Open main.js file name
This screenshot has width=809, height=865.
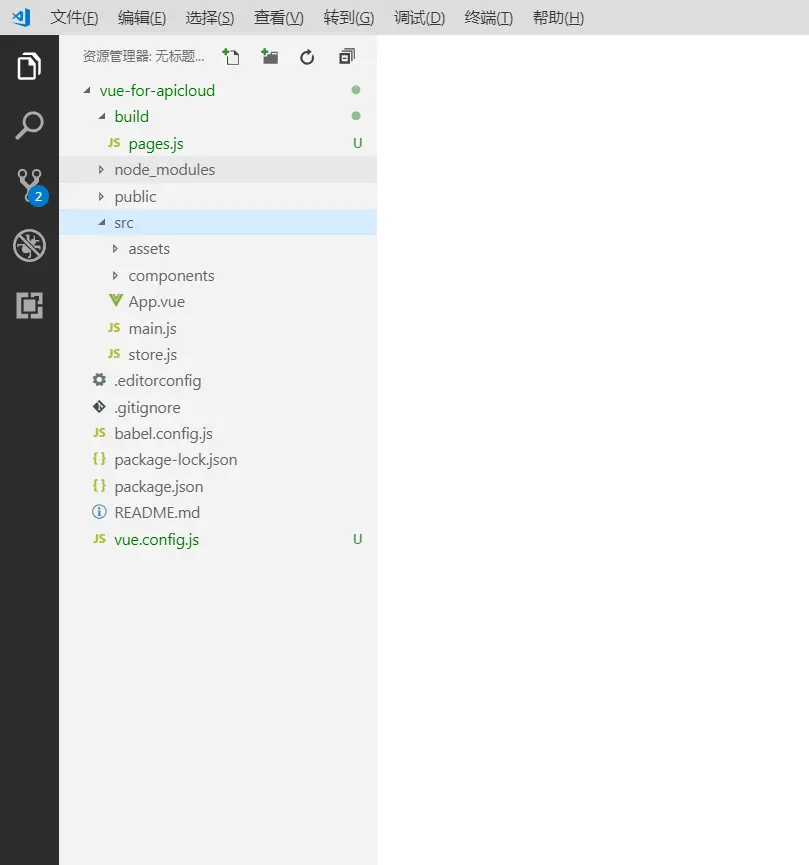click(x=152, y=328)
